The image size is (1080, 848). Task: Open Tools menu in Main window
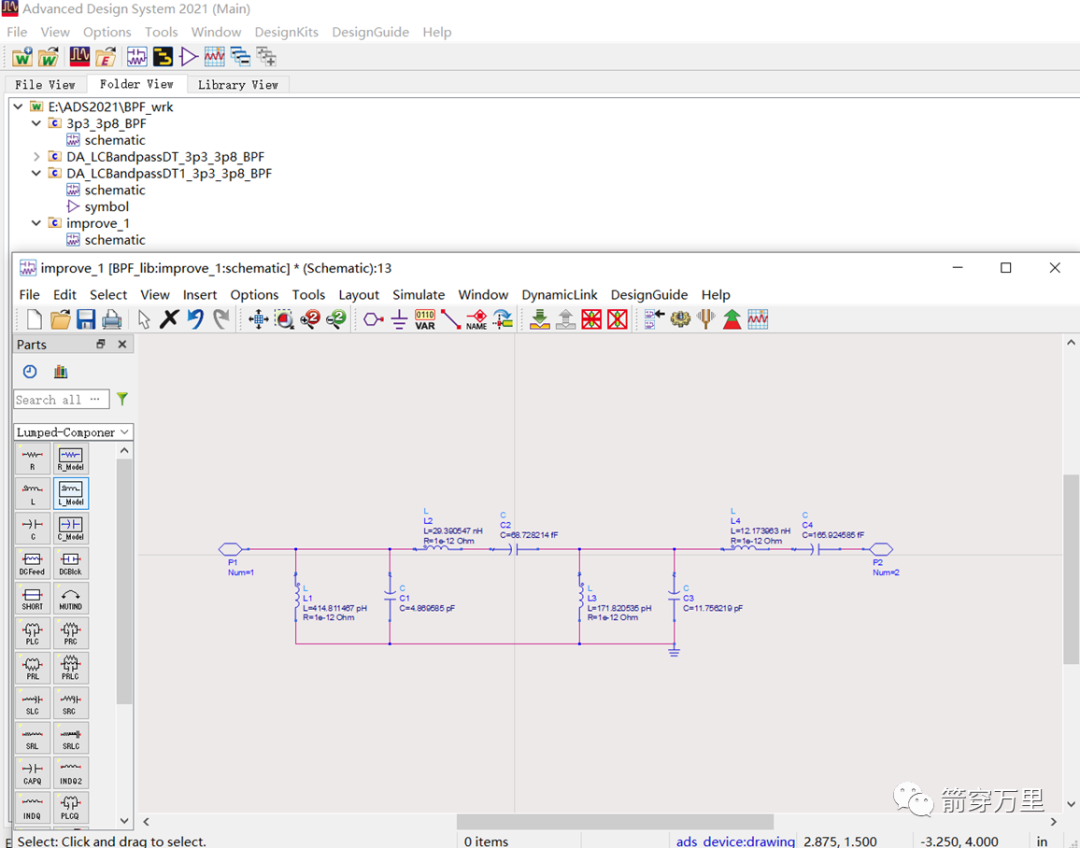coord(161,32)
